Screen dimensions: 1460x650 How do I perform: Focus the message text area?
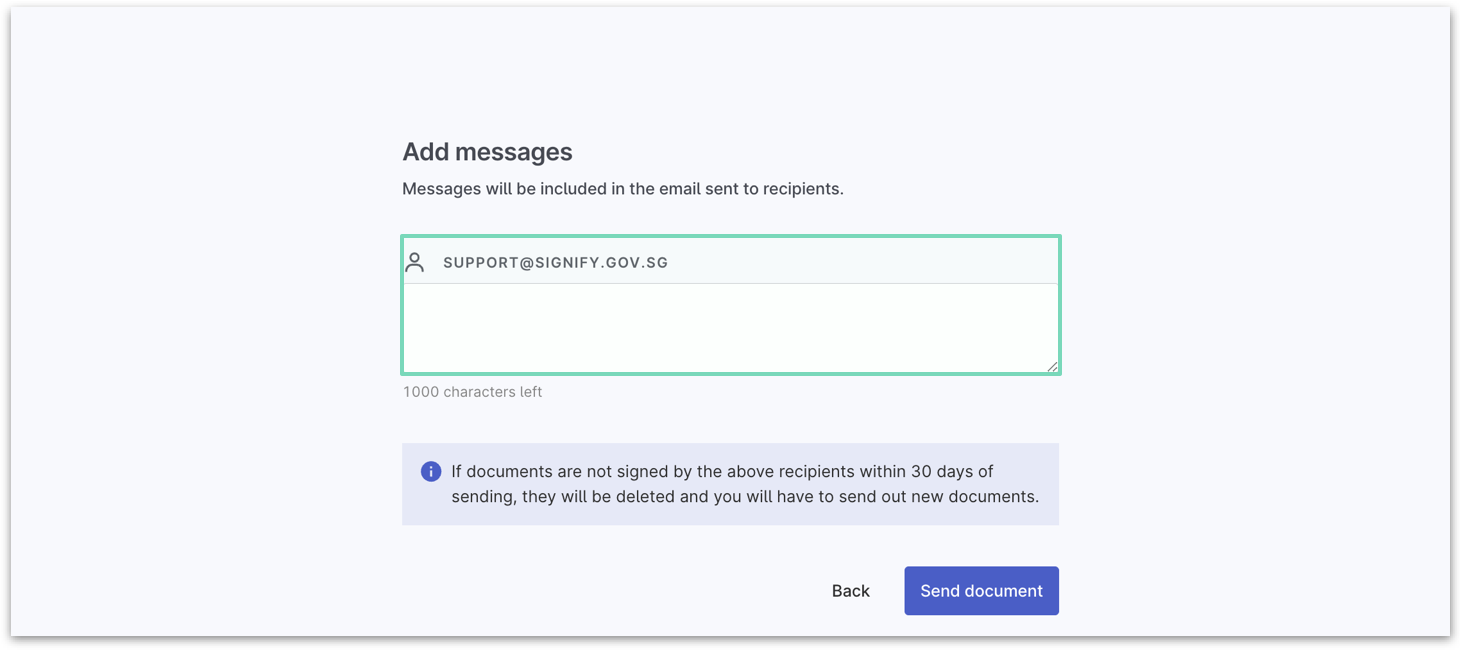(730, 327)
